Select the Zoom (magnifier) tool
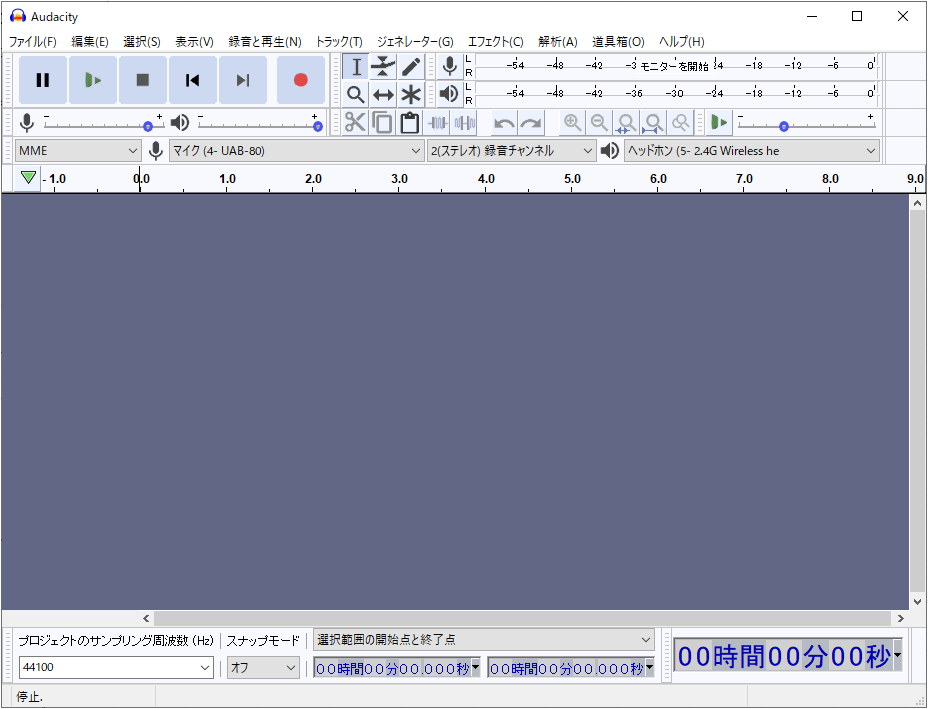 tap(356, 94)
